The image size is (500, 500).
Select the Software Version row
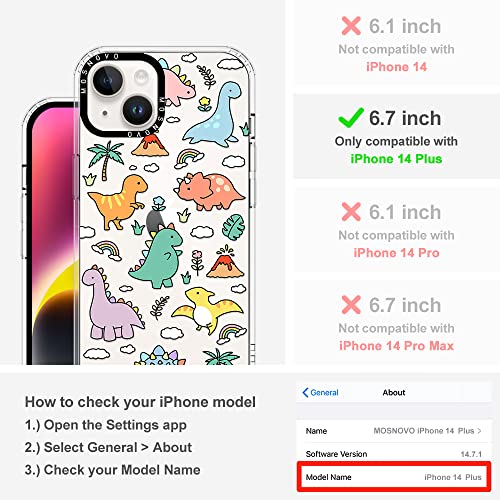point(394,454)
